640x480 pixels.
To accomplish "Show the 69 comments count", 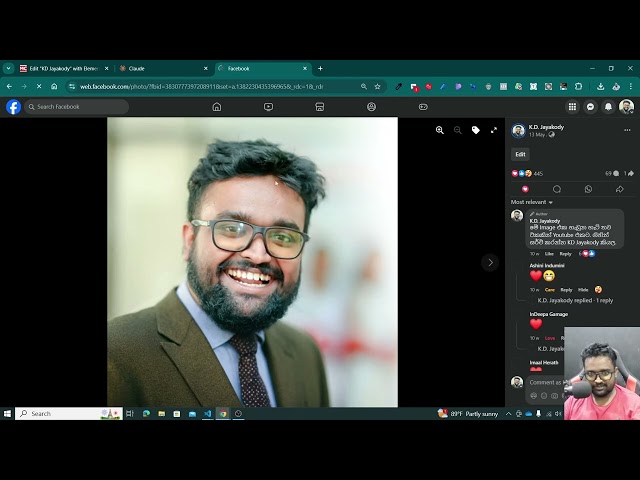I will (612, 173).
